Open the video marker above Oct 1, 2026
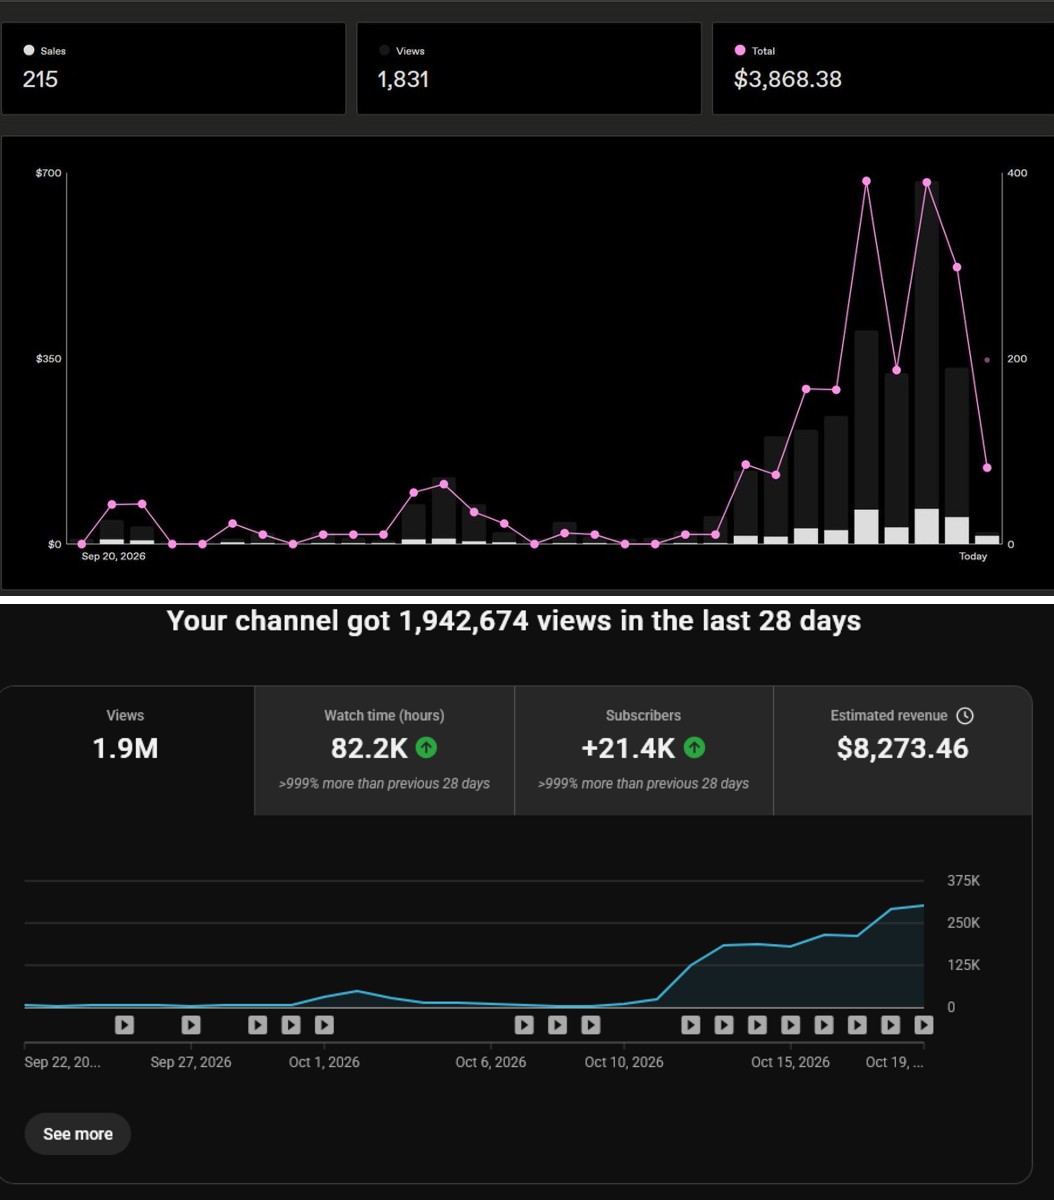This screenshot has height=1200, width=1054. pyautogui.click(x=324, y=1025)
